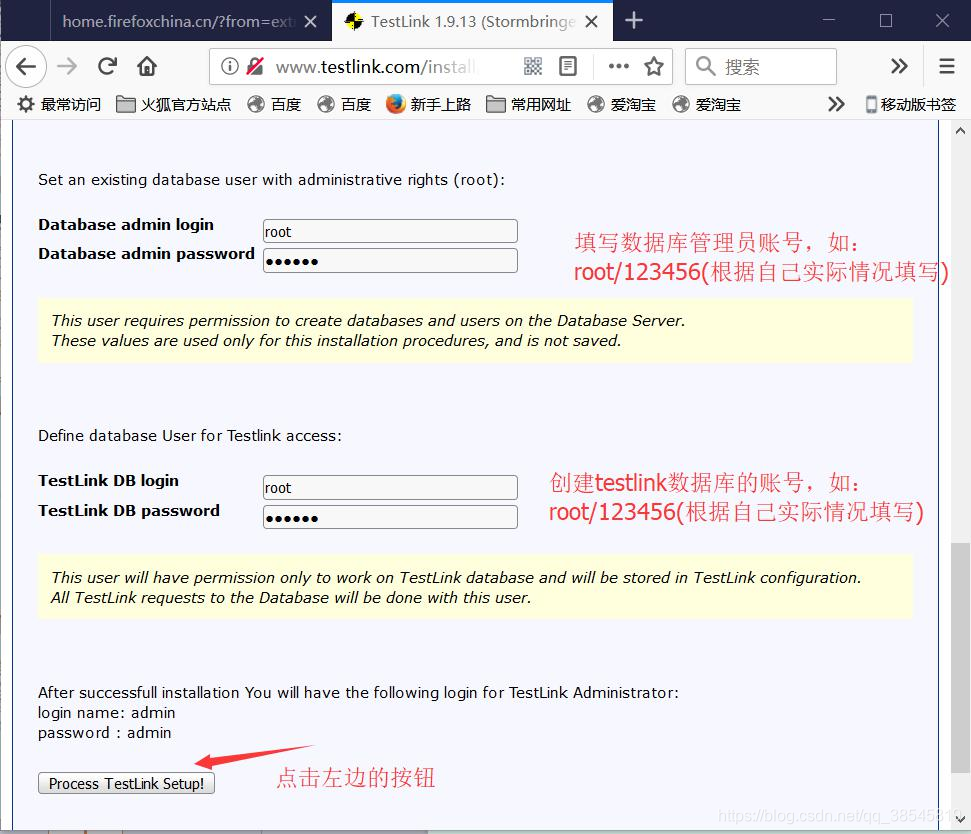Open the page actions three-dot menu
Image resolution: width=971 pixels, height=834 pixels.
pyautogui.click(x=619, y=66)
